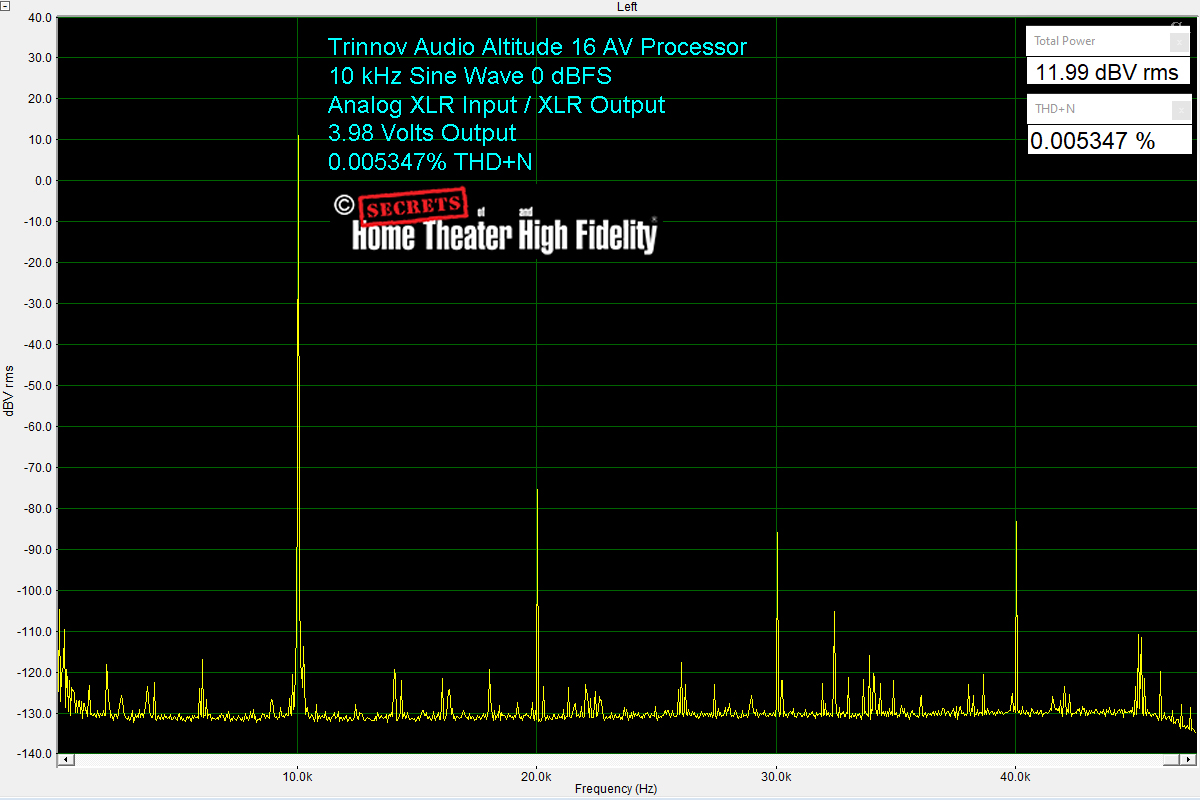Click the right scroll arrow under graph
1200x800 pixels.
point(1189,761)
